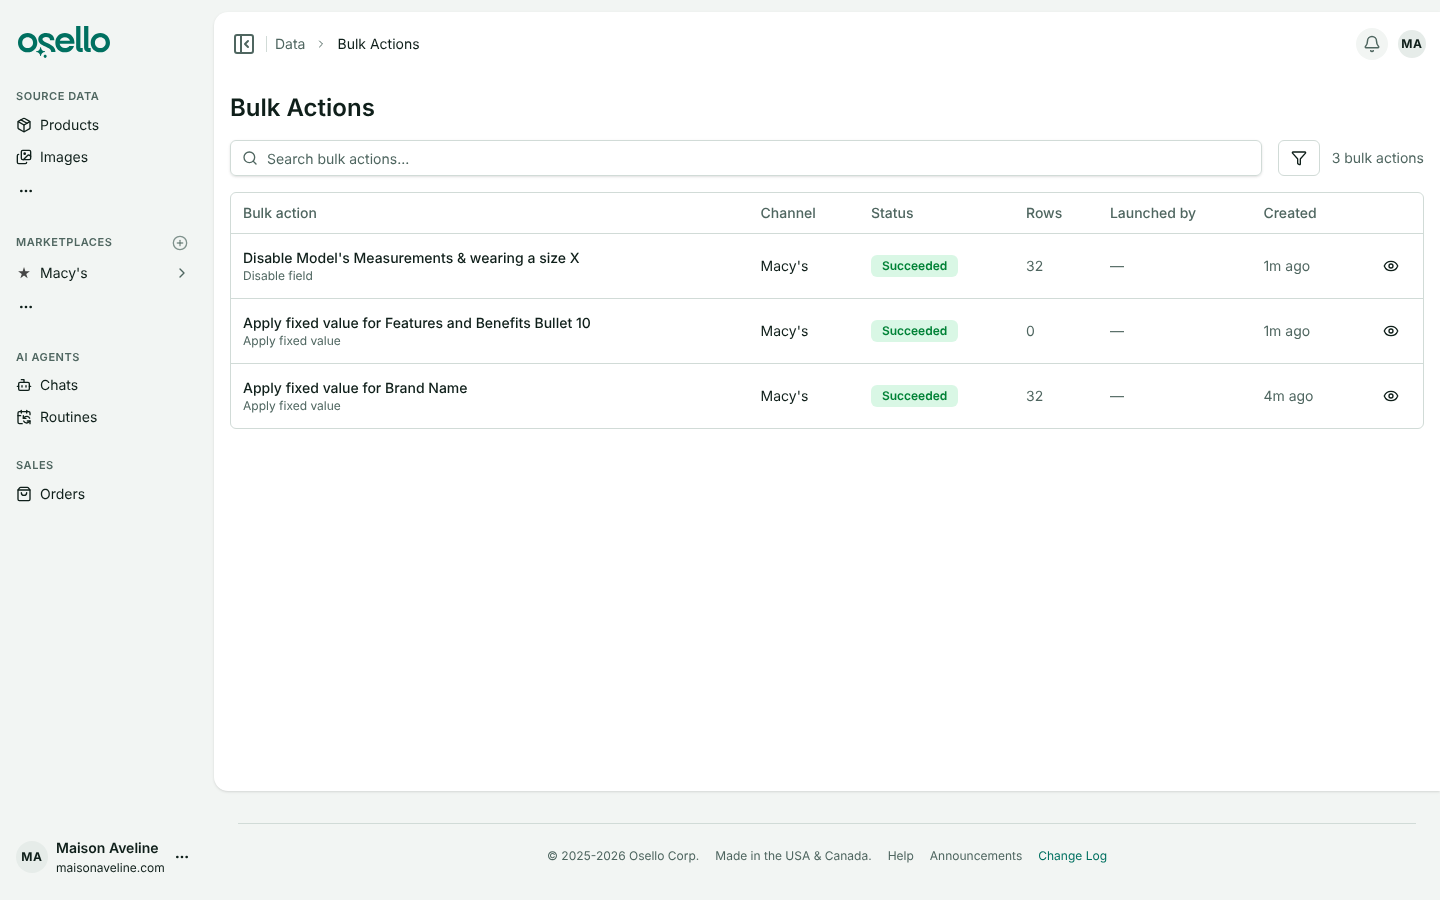This screenshot has height=900, width=1440.
Task: Add a marketplace with the plus icon
Action: click(180, 243)
